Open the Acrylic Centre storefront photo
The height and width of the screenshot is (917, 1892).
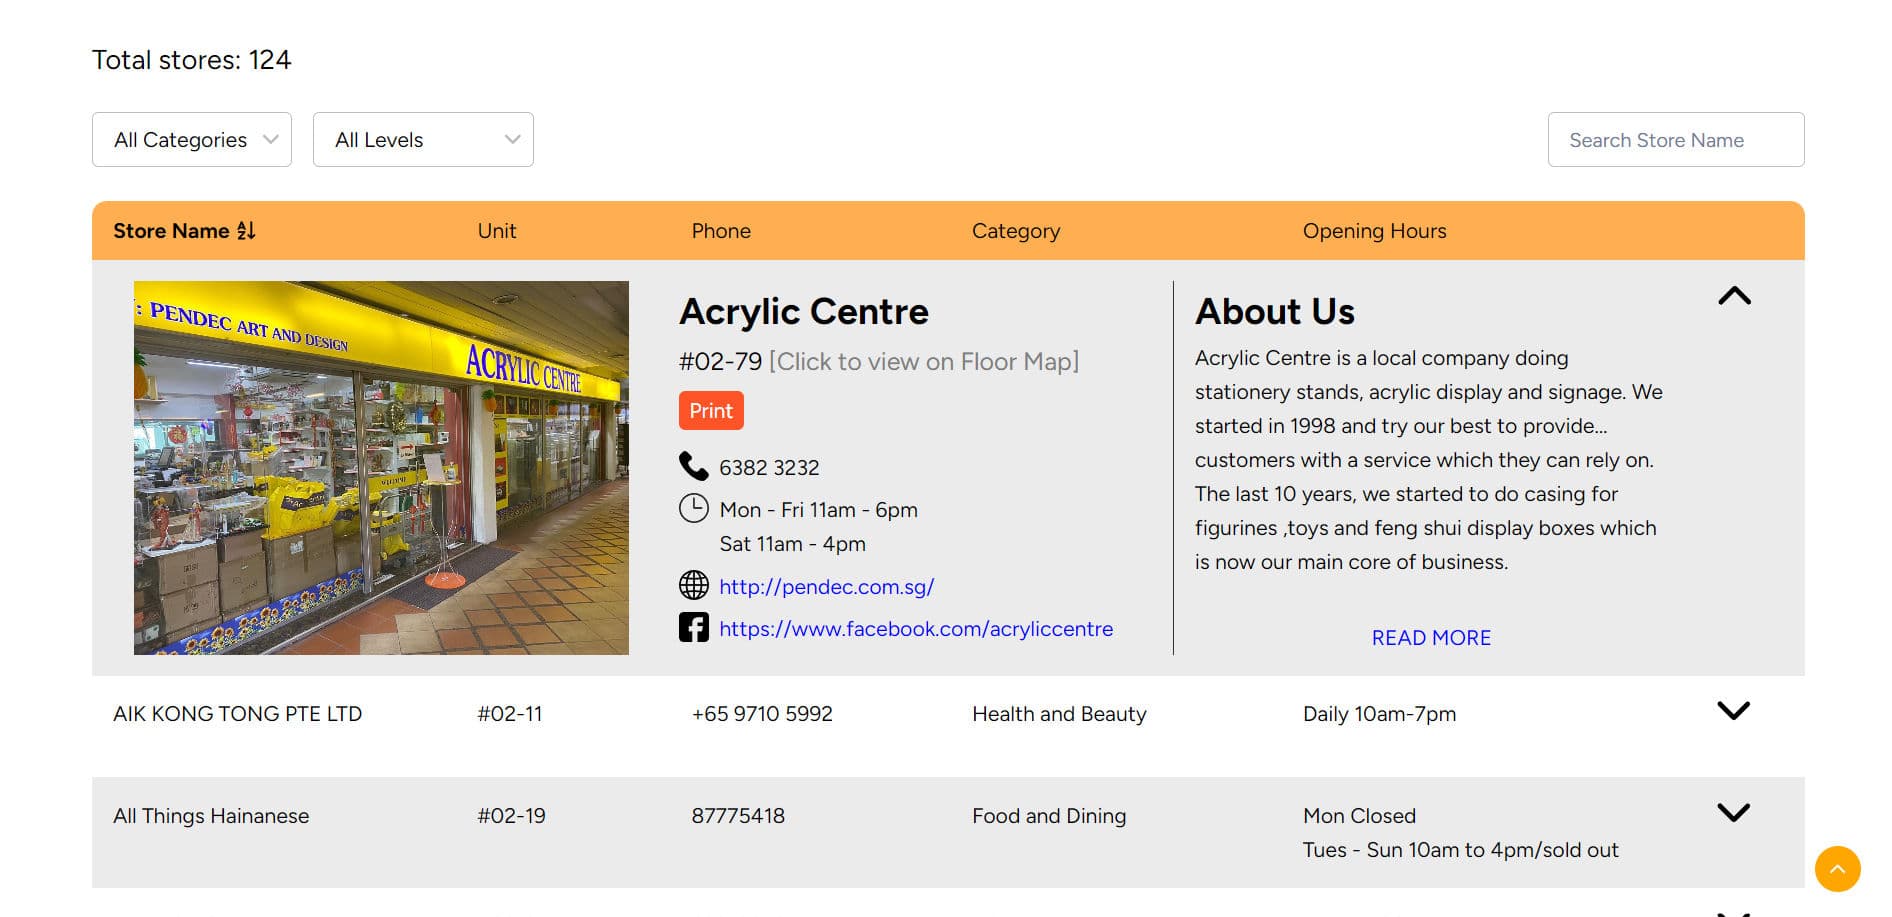click(381, 468)
